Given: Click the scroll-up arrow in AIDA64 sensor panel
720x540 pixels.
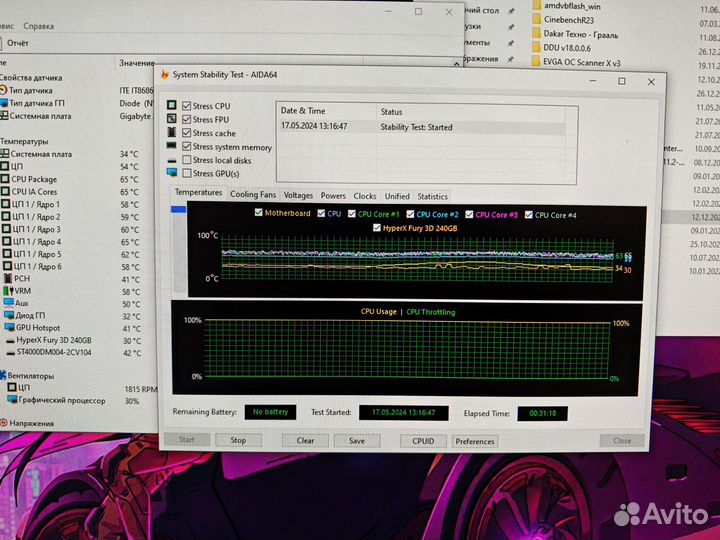Looking at the screenshot, I should pos(456,64).
